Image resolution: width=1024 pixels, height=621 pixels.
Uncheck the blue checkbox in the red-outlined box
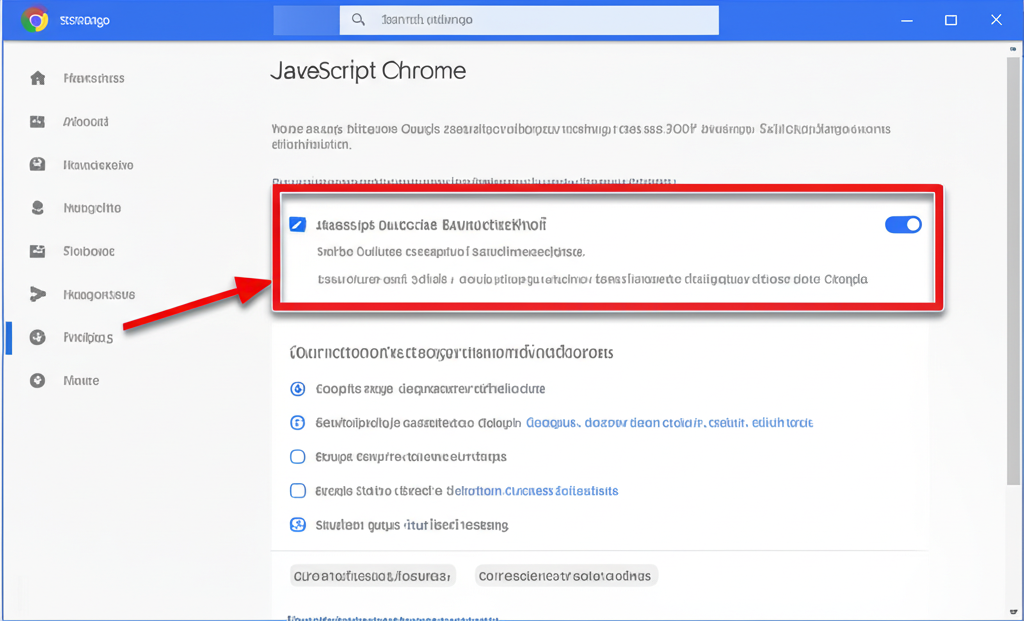click(x=297, y=224)
